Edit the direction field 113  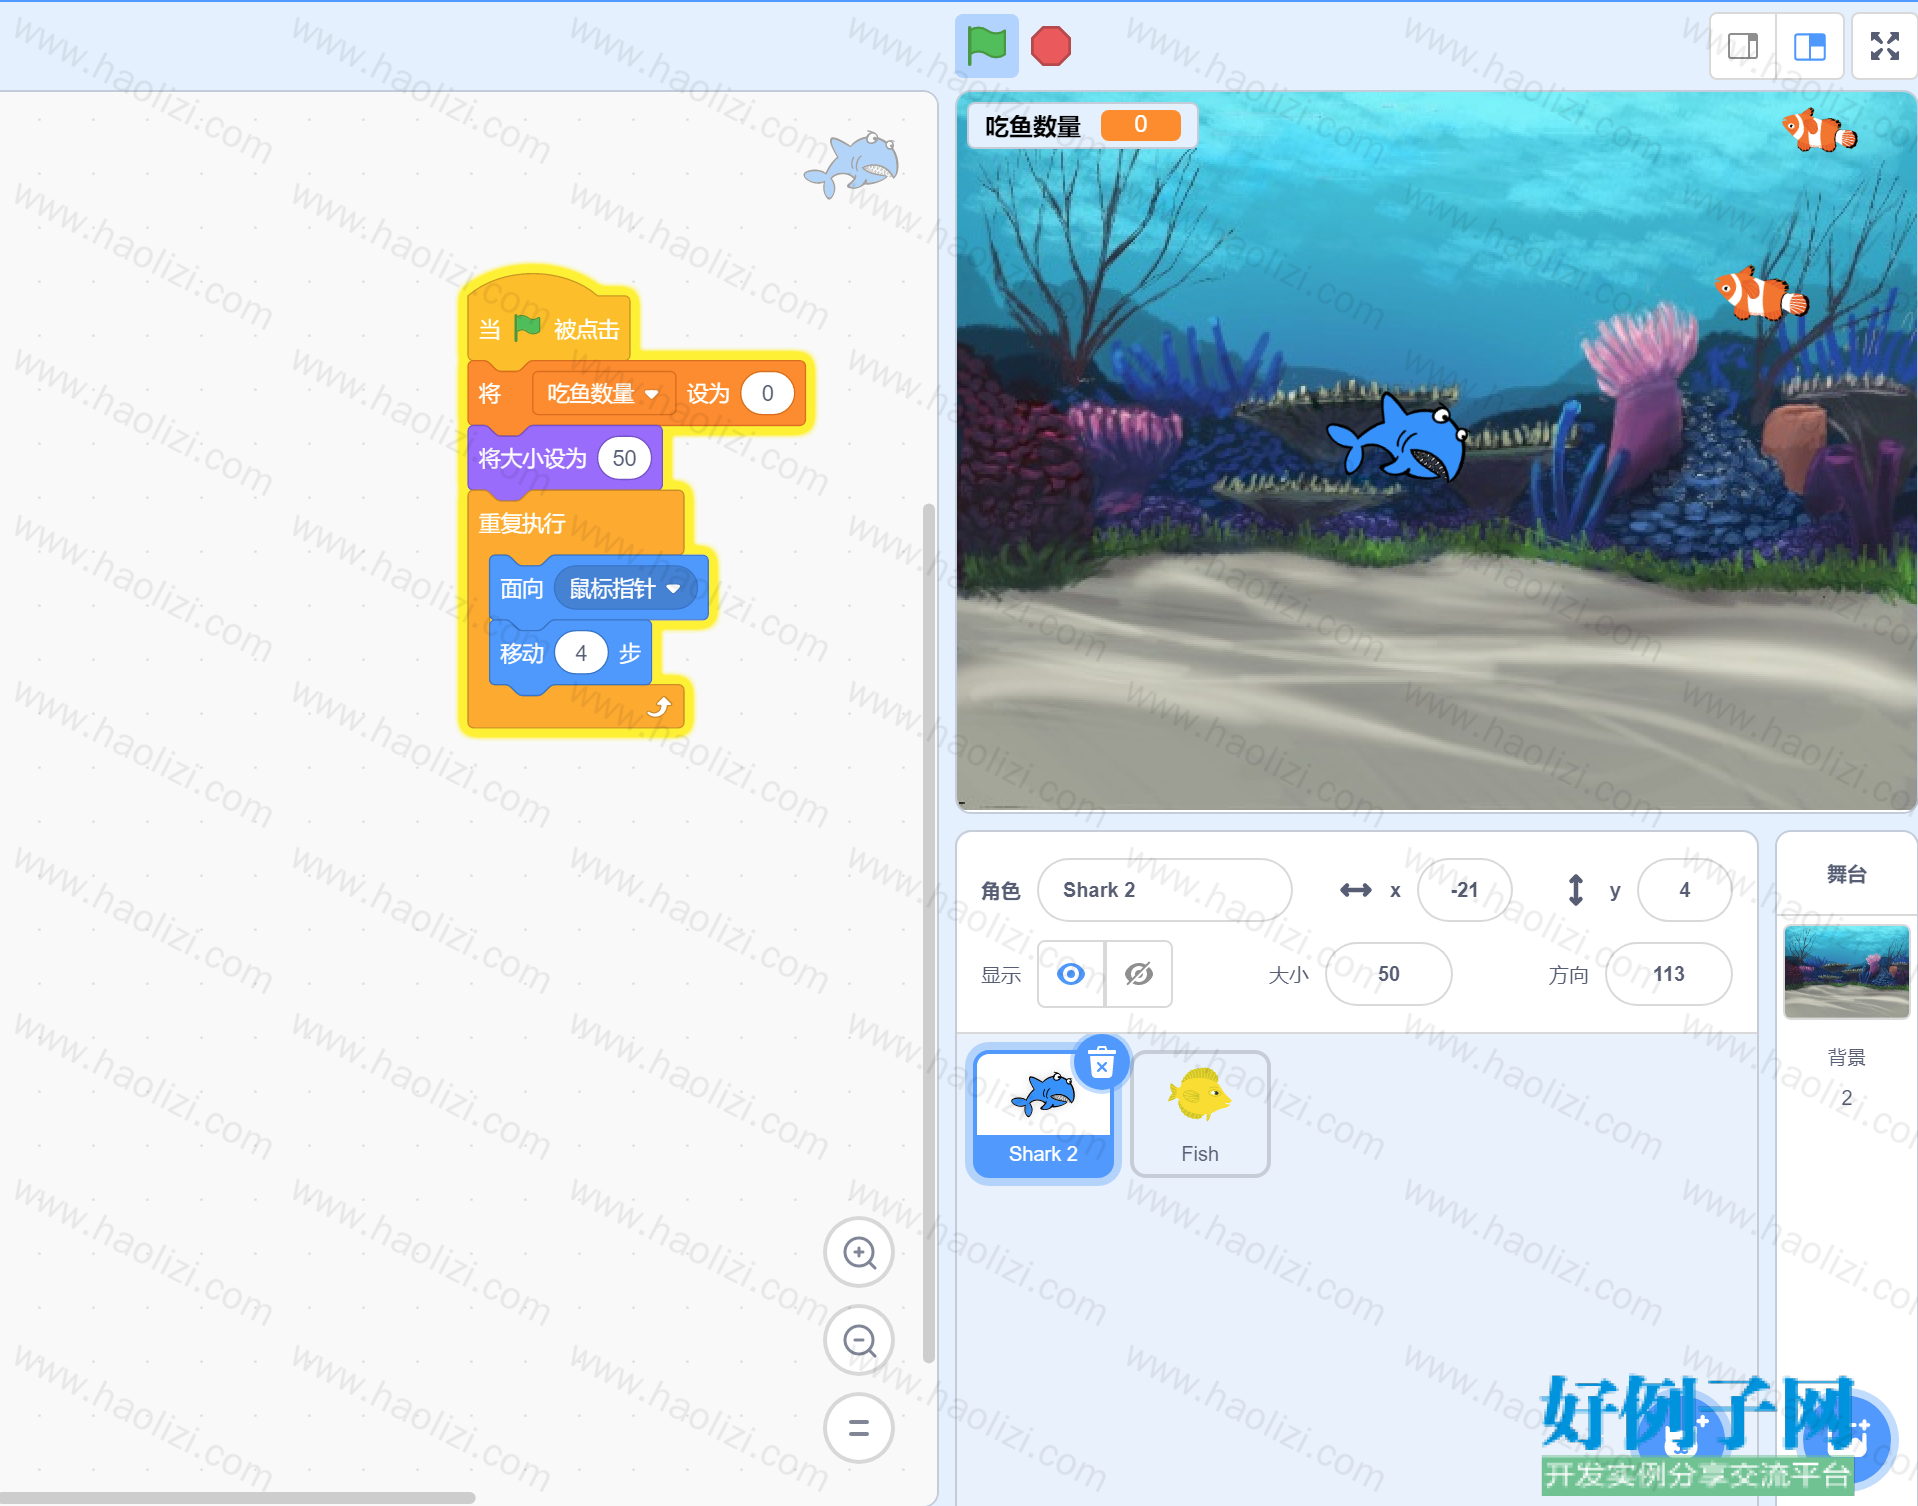coord(1668,974)
